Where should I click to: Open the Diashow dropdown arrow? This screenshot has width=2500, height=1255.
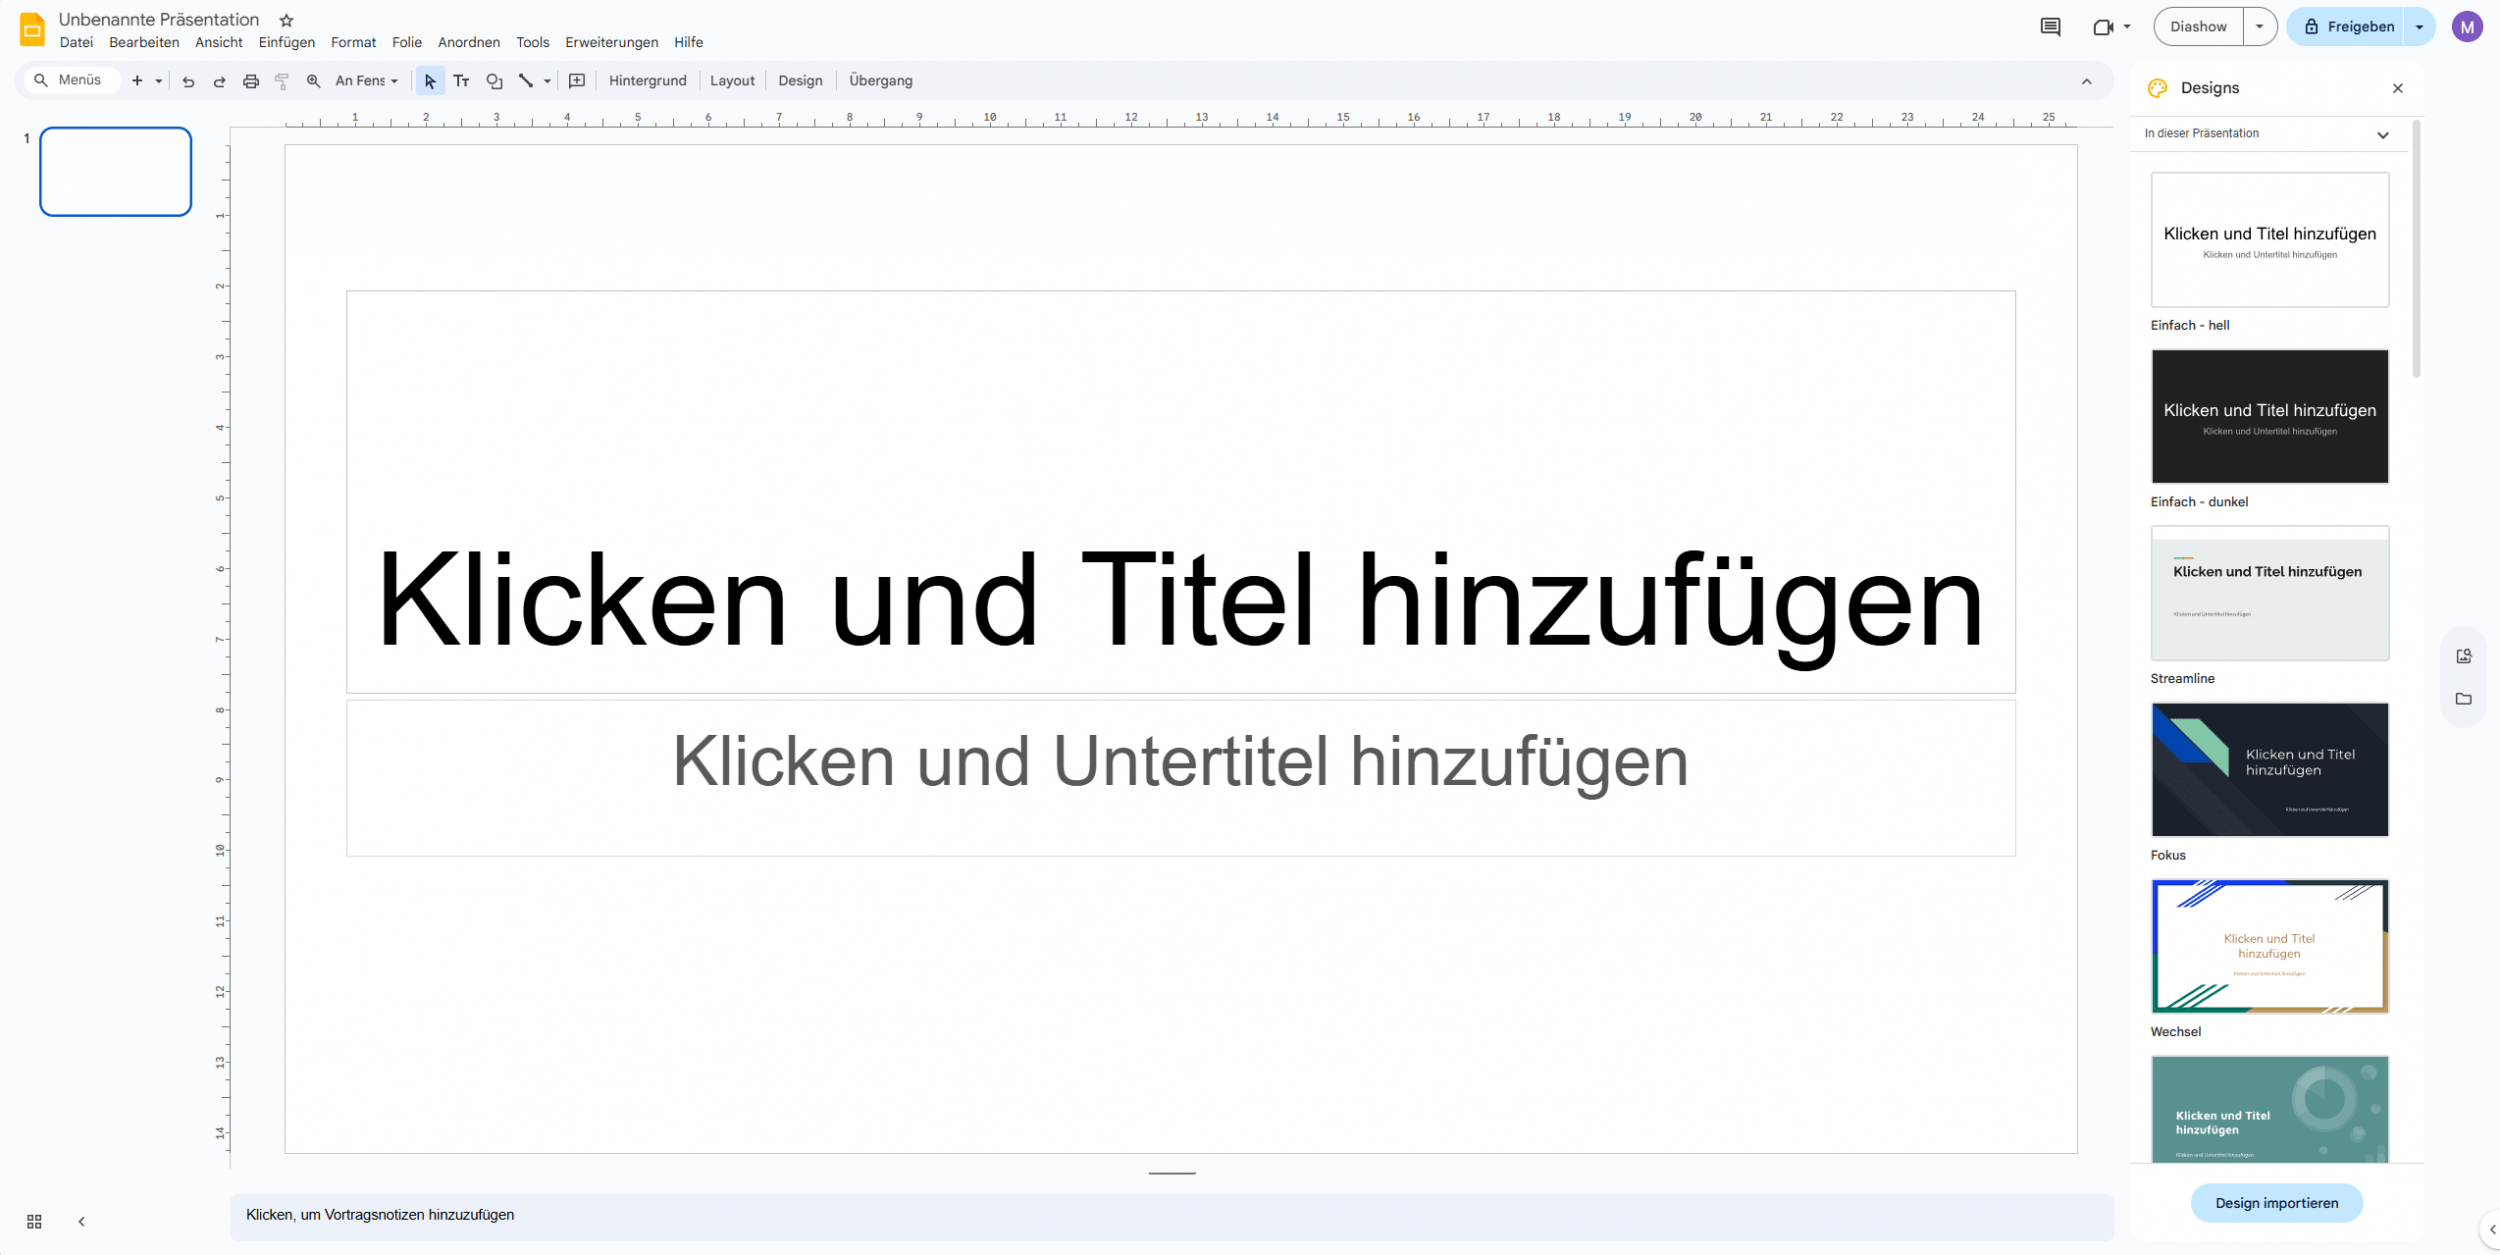2259,27
